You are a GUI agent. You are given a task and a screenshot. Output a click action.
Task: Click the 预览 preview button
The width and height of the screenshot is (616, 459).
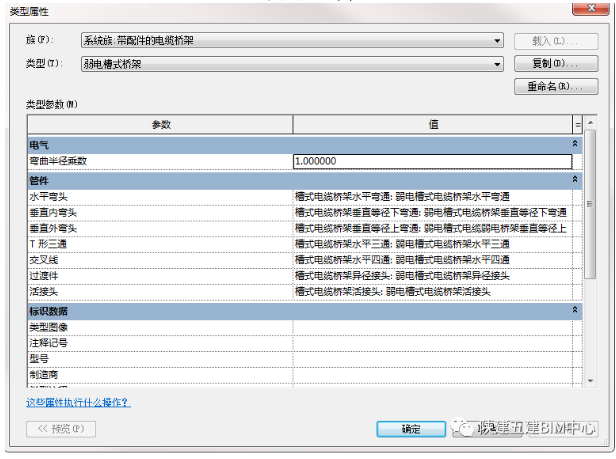[x=61, y=429]
